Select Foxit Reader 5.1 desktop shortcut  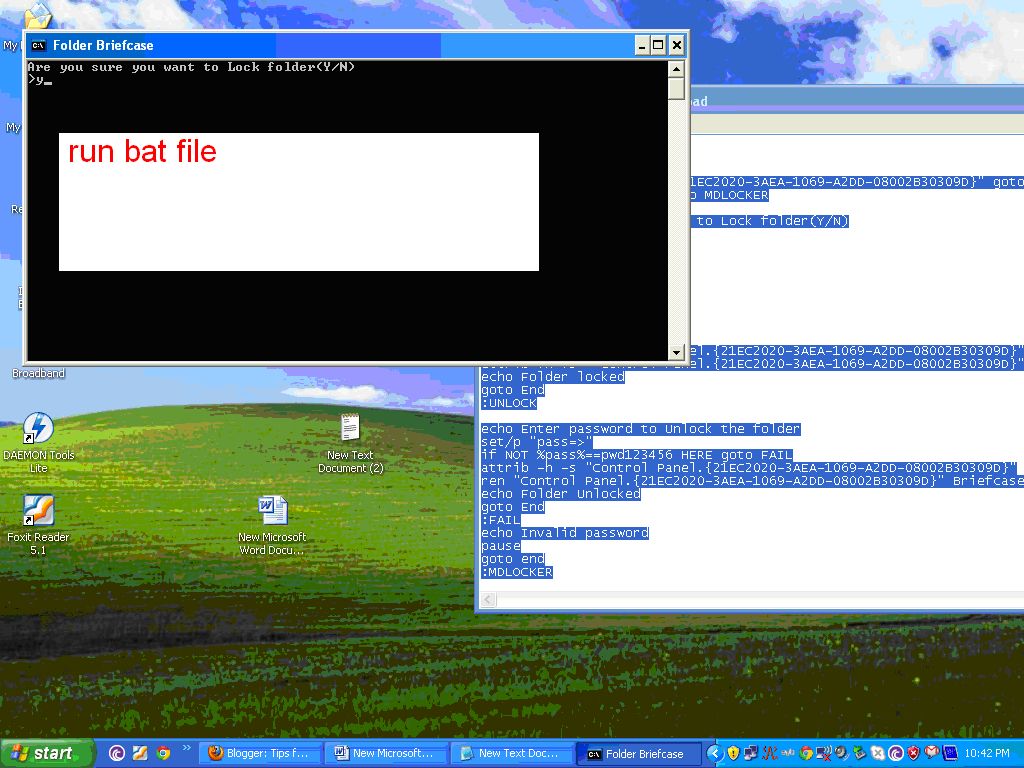tap(38, 524)
